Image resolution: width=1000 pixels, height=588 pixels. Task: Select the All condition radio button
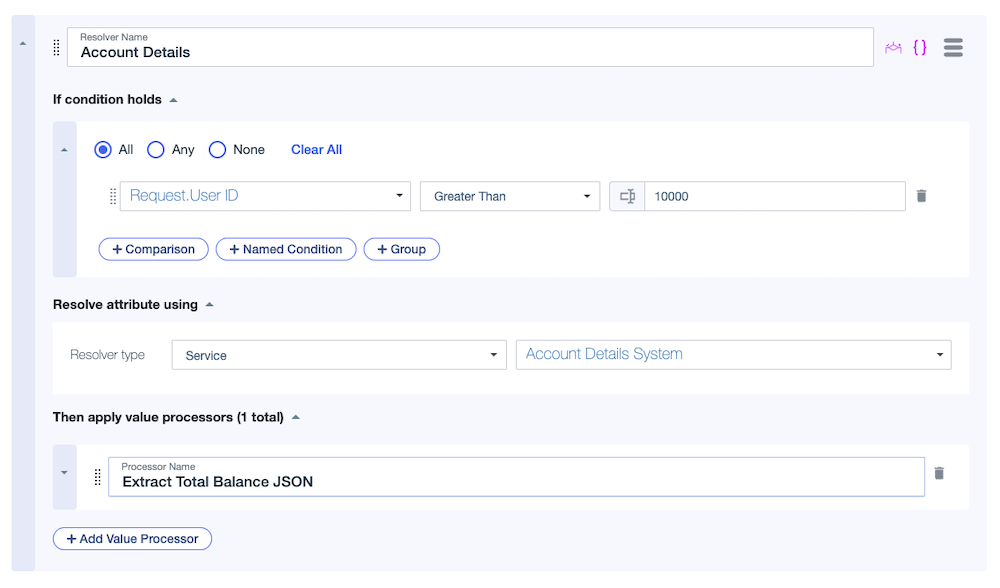[103, 149]
